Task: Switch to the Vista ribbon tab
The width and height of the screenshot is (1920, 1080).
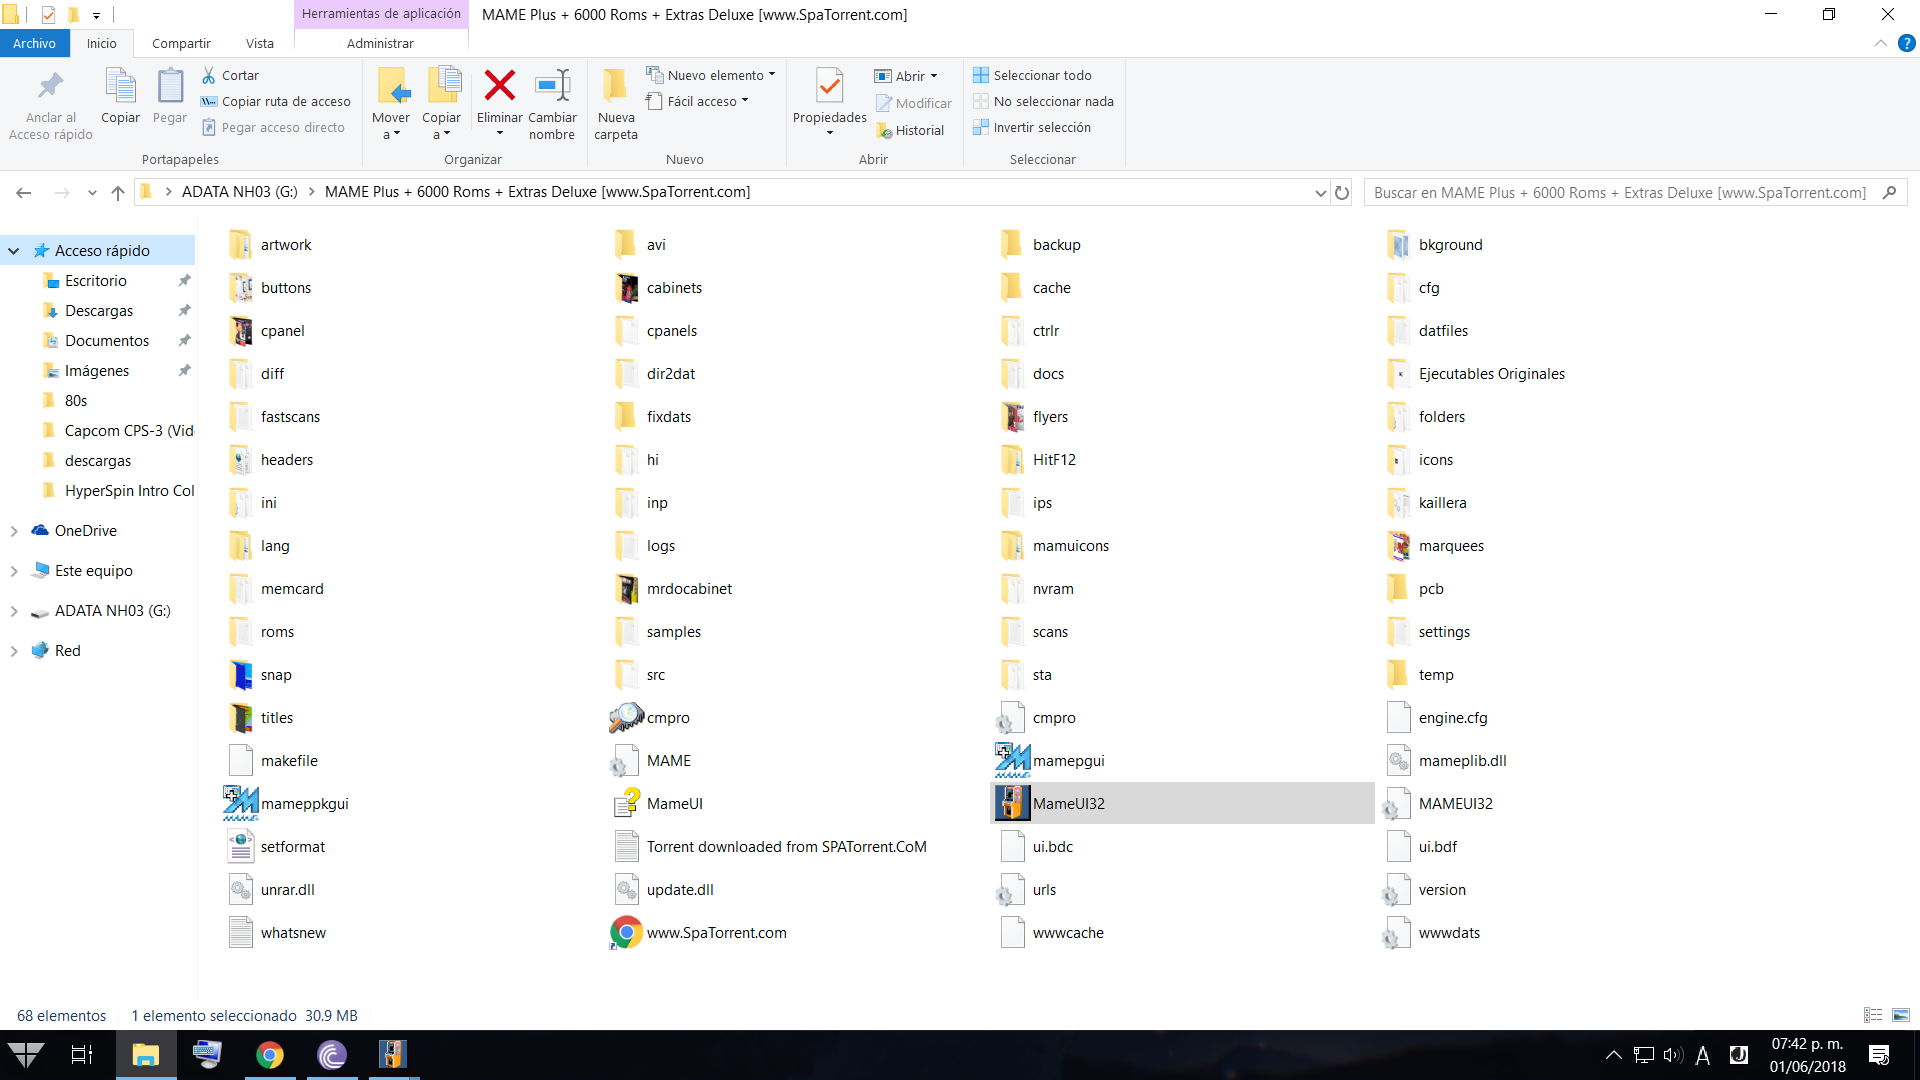Action: coord(259,43)
